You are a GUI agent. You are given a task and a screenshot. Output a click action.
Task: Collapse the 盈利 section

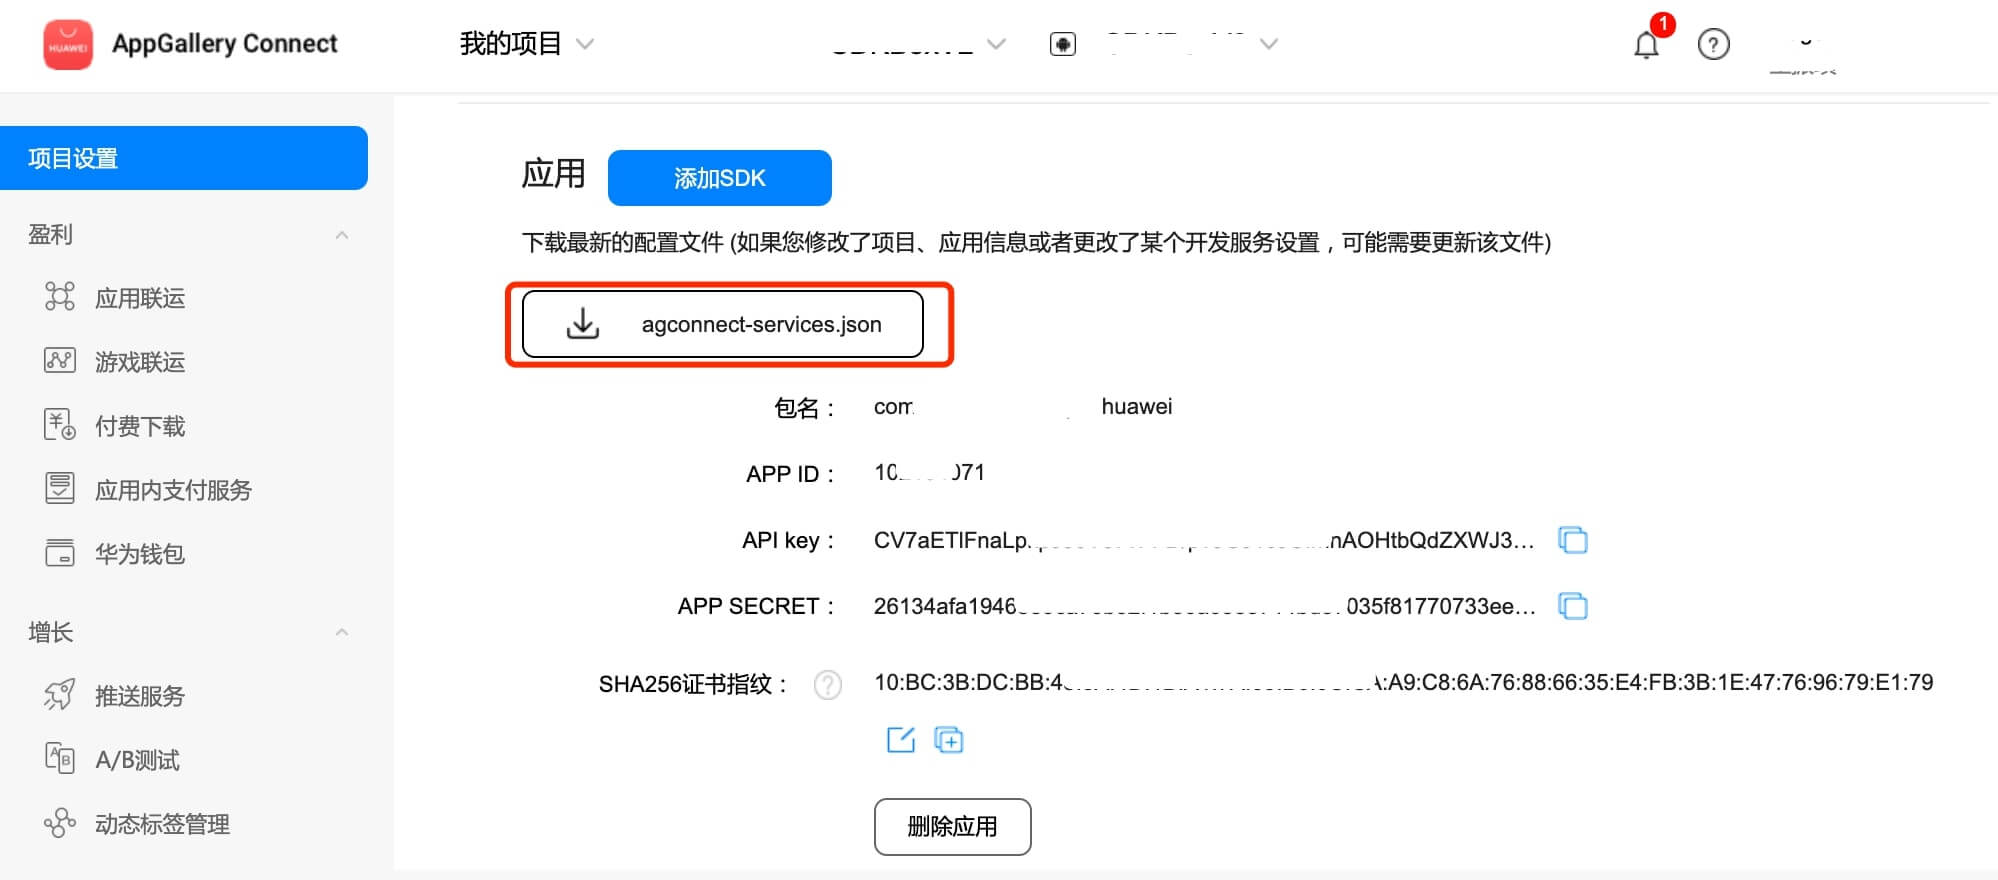[x=342, y=235]
